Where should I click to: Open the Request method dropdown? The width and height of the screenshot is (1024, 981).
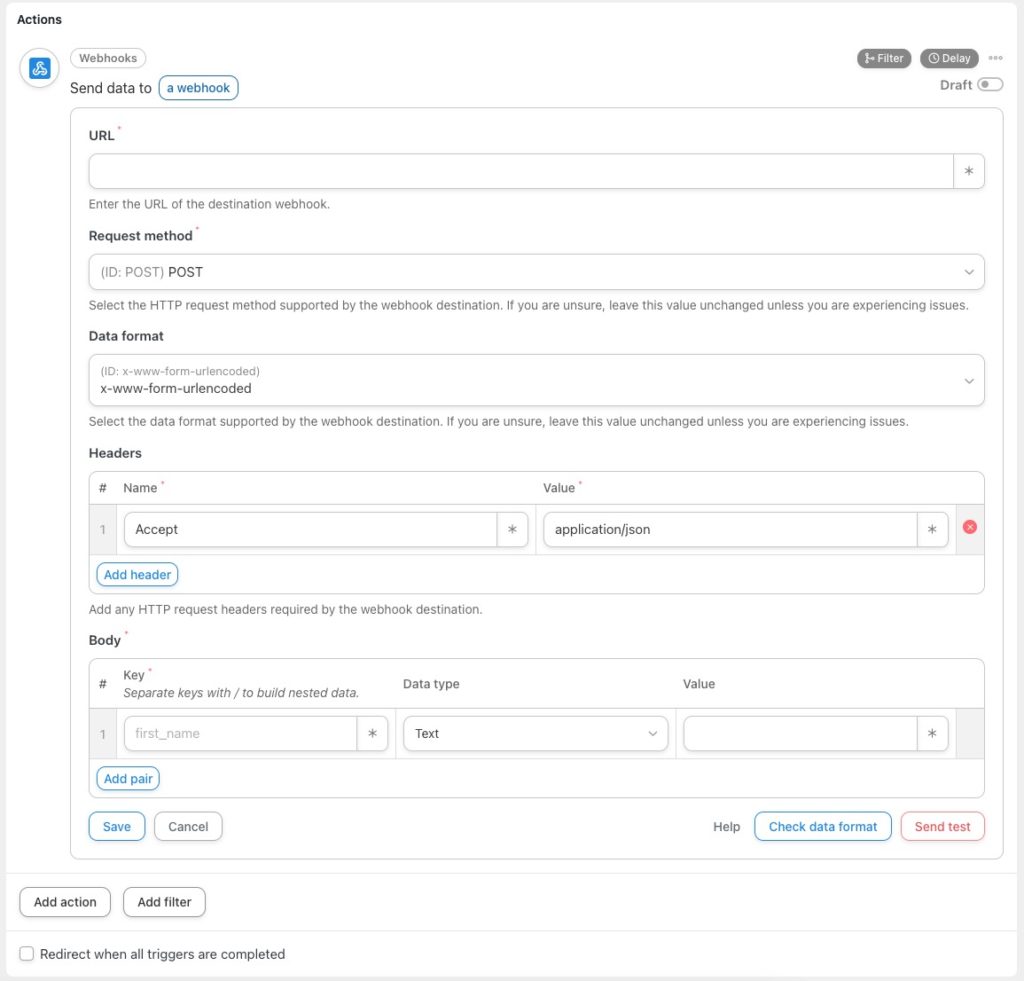pyautogui.click(x=536, y=271)
